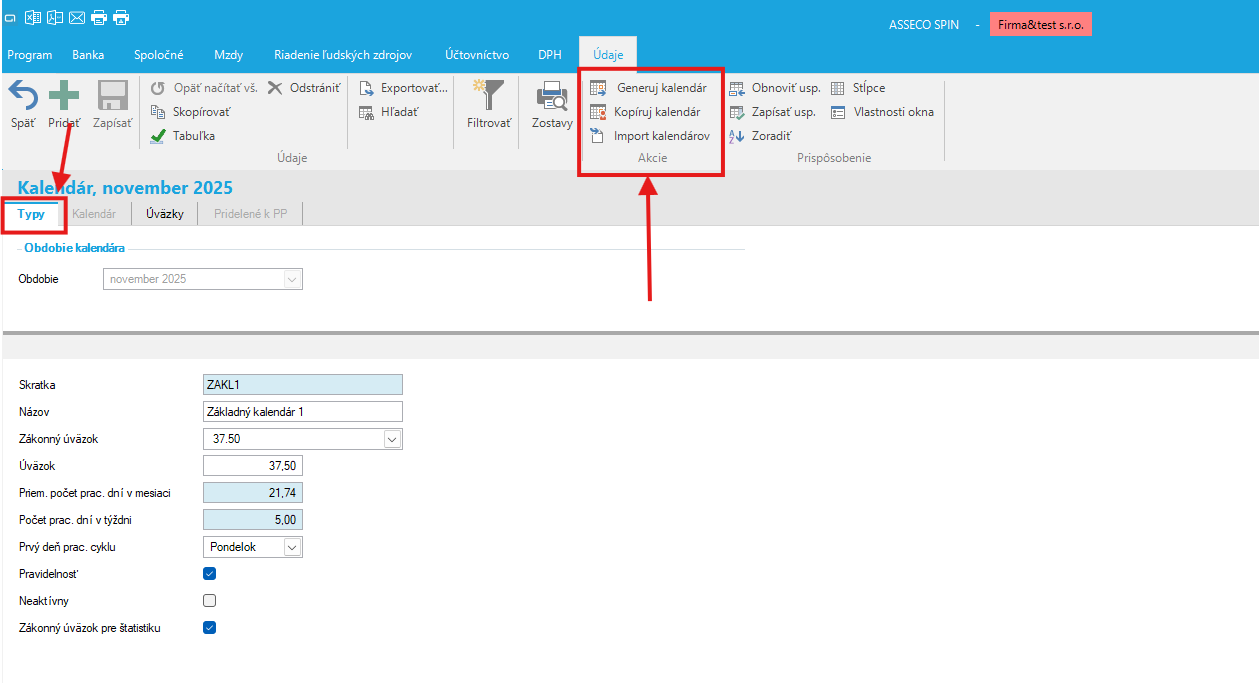Click the Názov input field
The image size is (1259, 683).
click(x=302, y=412)
